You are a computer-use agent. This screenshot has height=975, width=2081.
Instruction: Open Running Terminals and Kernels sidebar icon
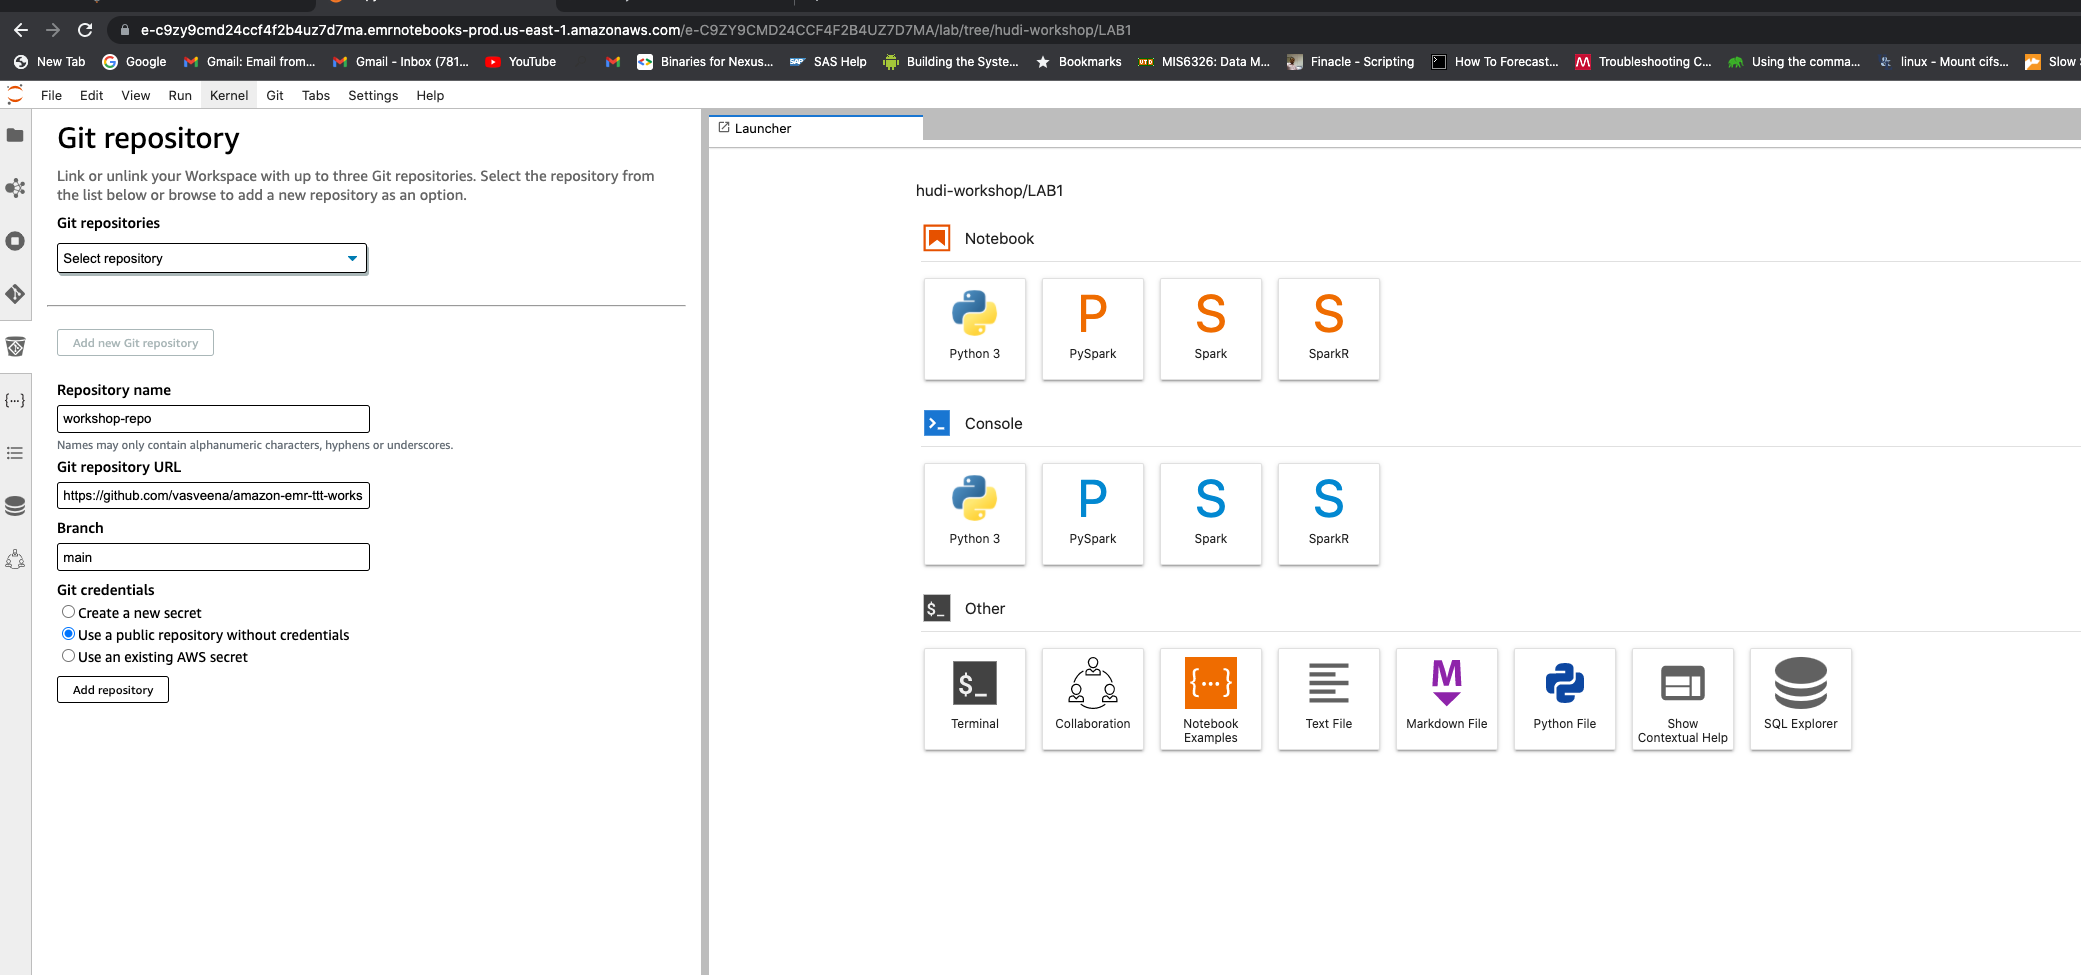(x=15, y=241)
